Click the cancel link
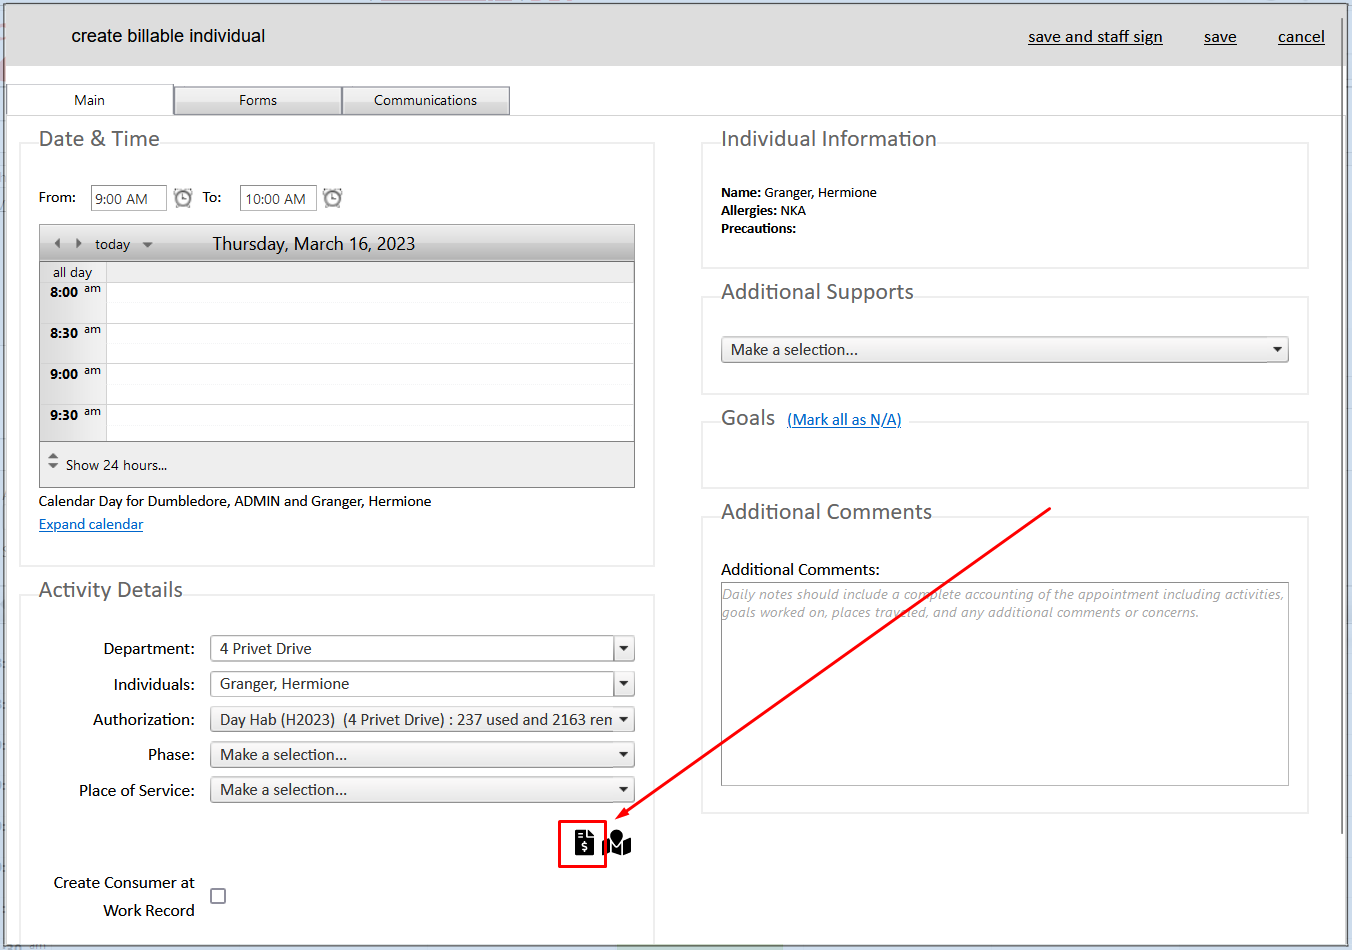This screenshot has height=950, width=1352. coord(1301,37)
